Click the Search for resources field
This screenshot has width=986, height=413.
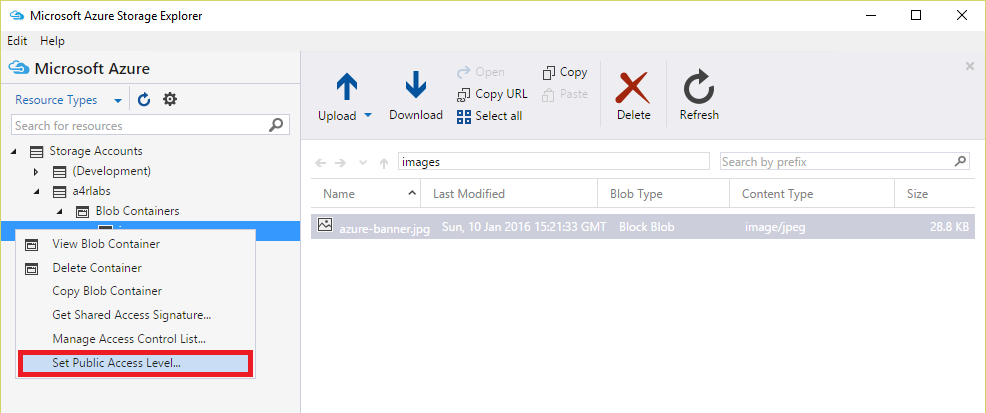(140, 126)
